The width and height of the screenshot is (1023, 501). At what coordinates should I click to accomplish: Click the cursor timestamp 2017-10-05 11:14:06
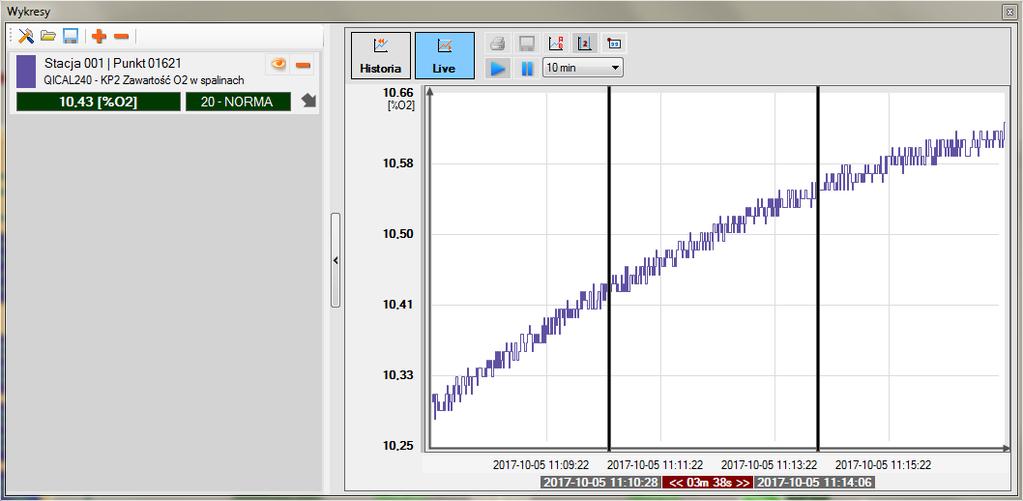click(815, 483)
